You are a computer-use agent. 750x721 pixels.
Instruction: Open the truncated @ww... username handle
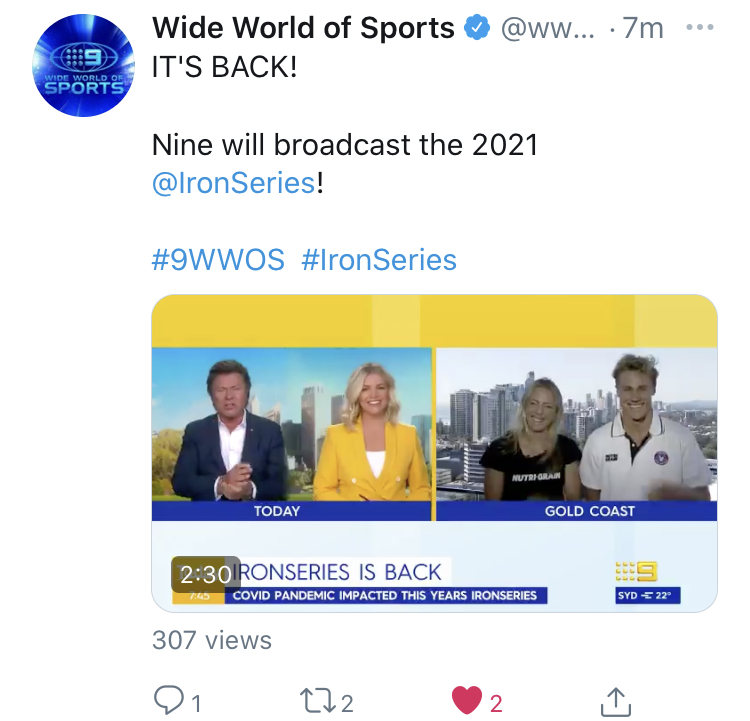point(548,29)
